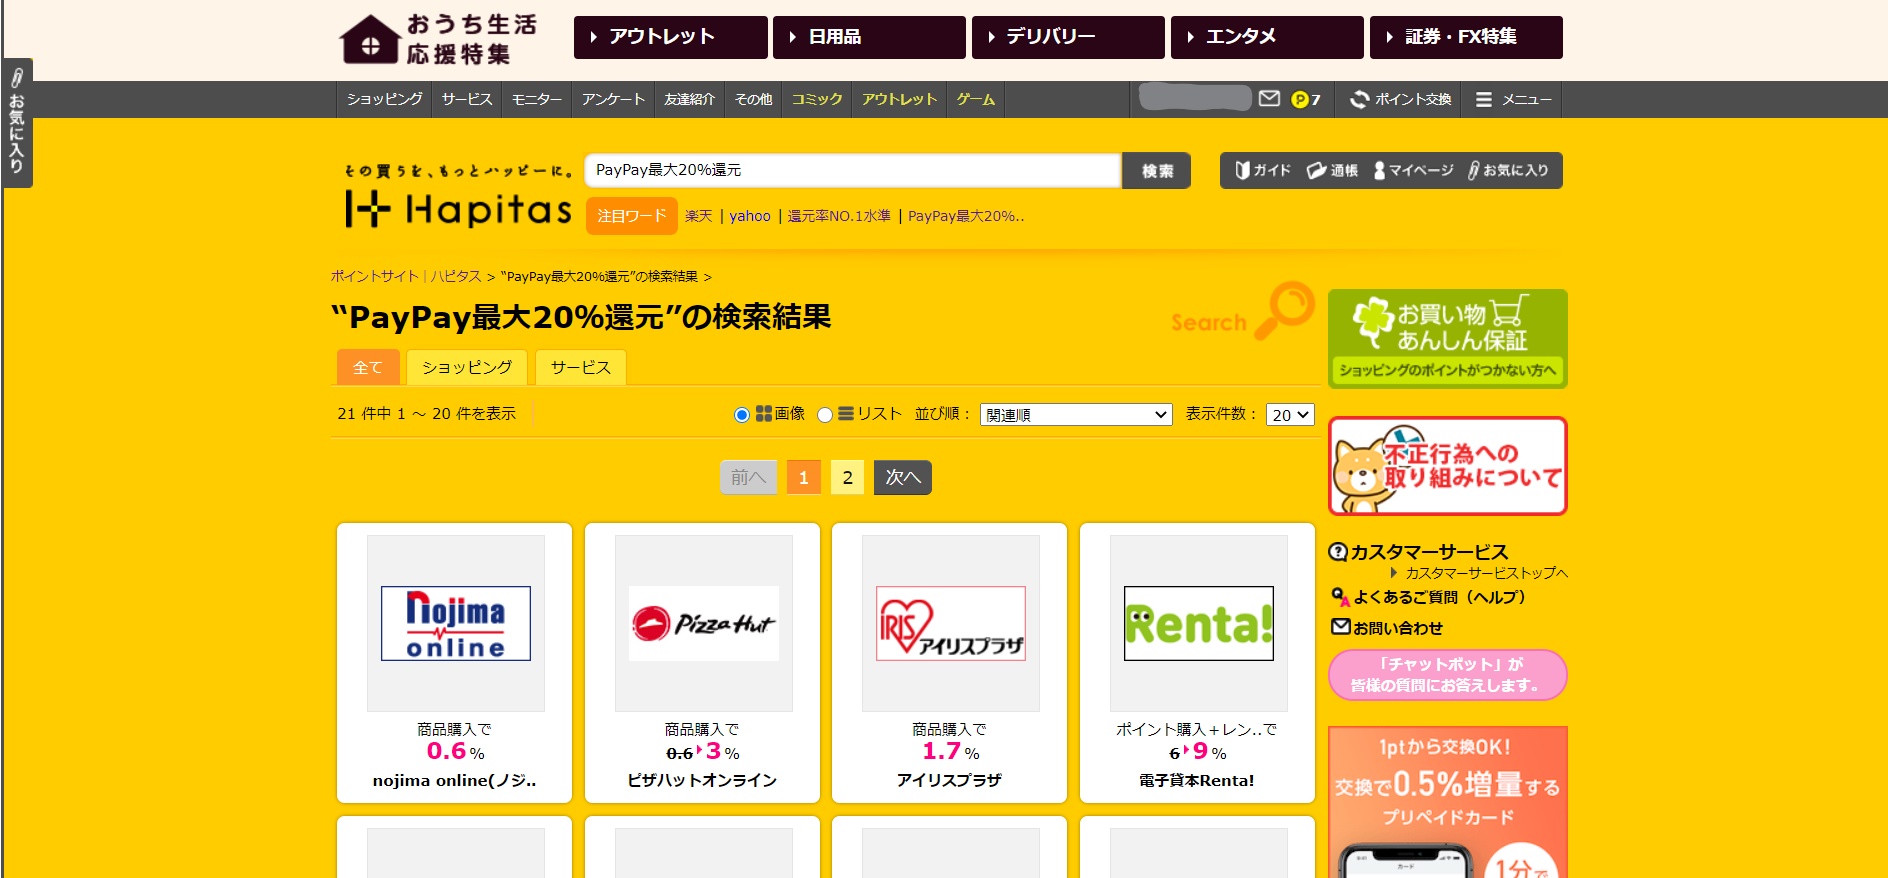
Task: Open the モニター nav menu
Action: tap(537, 99)
